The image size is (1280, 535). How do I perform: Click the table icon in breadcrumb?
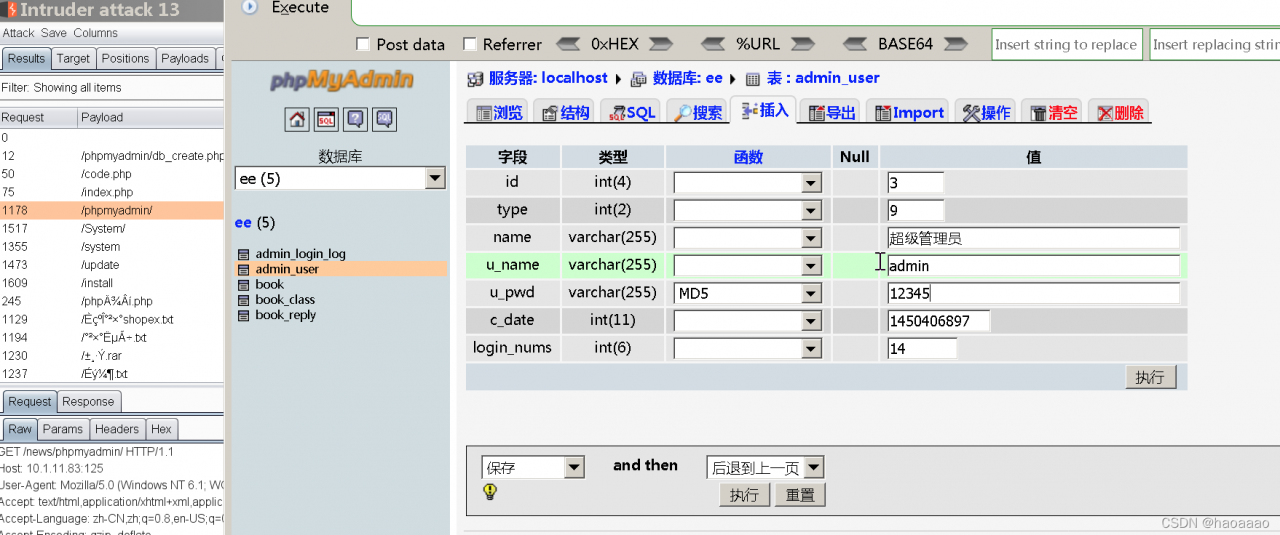(753, 78)
